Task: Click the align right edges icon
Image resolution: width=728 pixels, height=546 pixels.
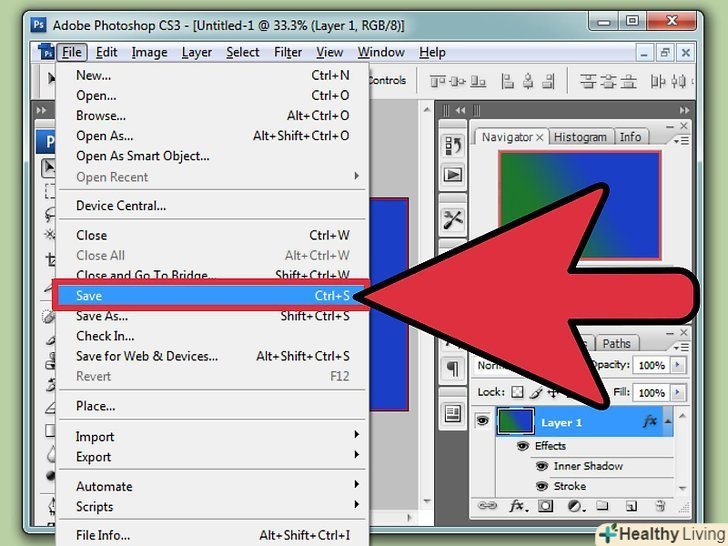Action: 548,82
